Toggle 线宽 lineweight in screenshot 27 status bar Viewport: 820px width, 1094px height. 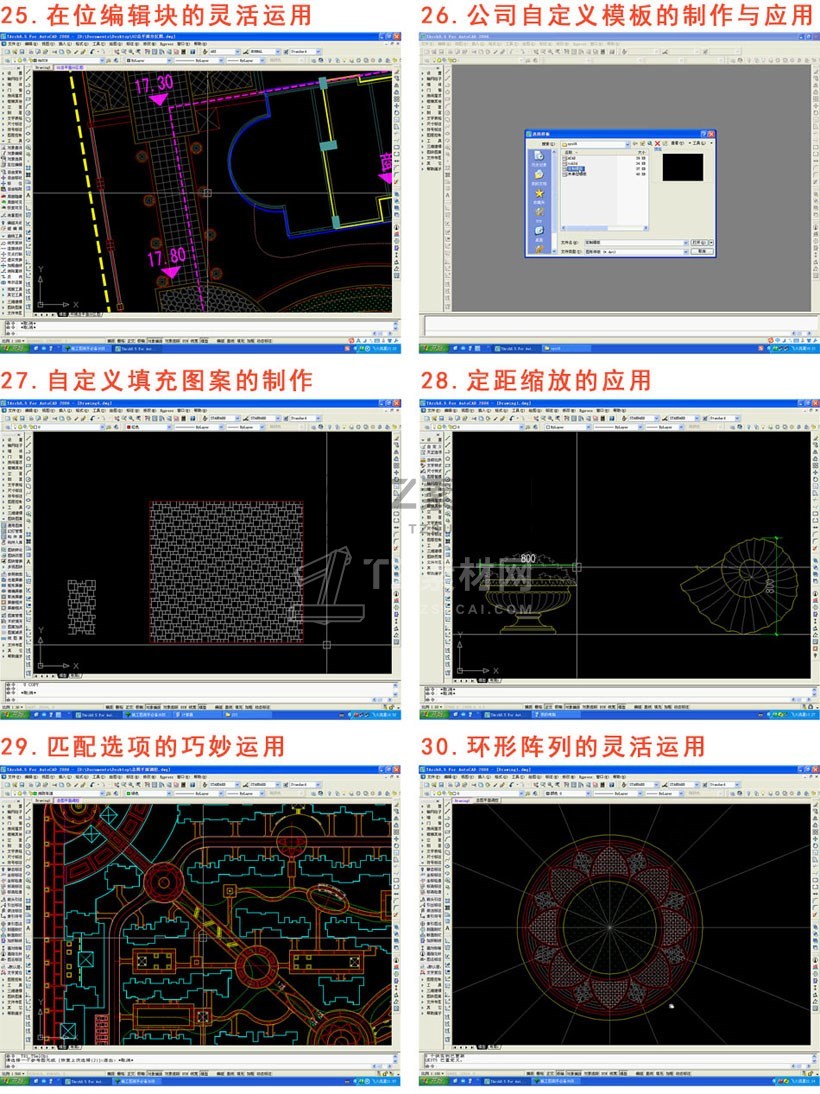[x=193, y=707]
